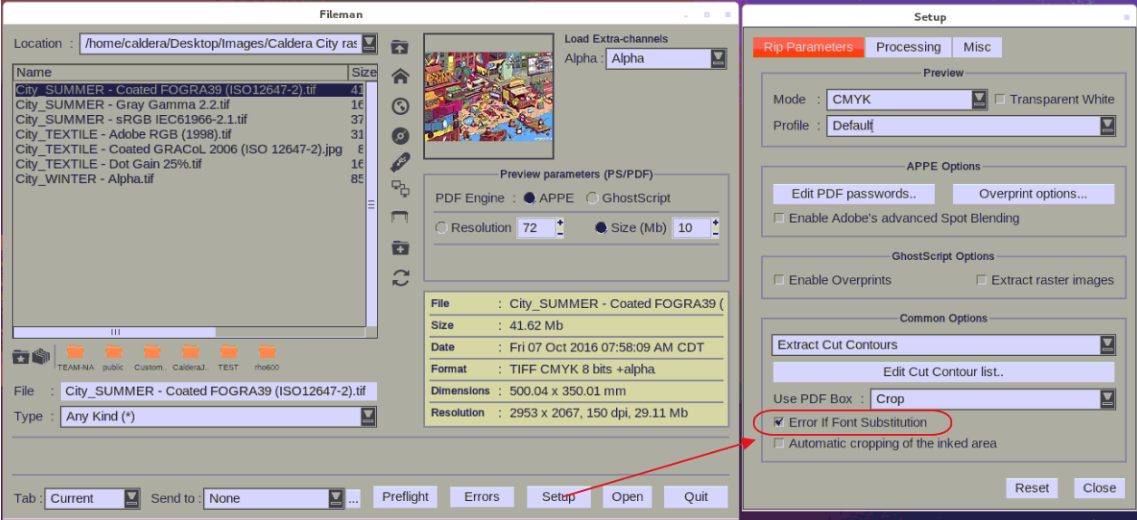Click Edit Cut Contour list.. button
Viewport: 1137px width, 520px height.
(943, 372)
